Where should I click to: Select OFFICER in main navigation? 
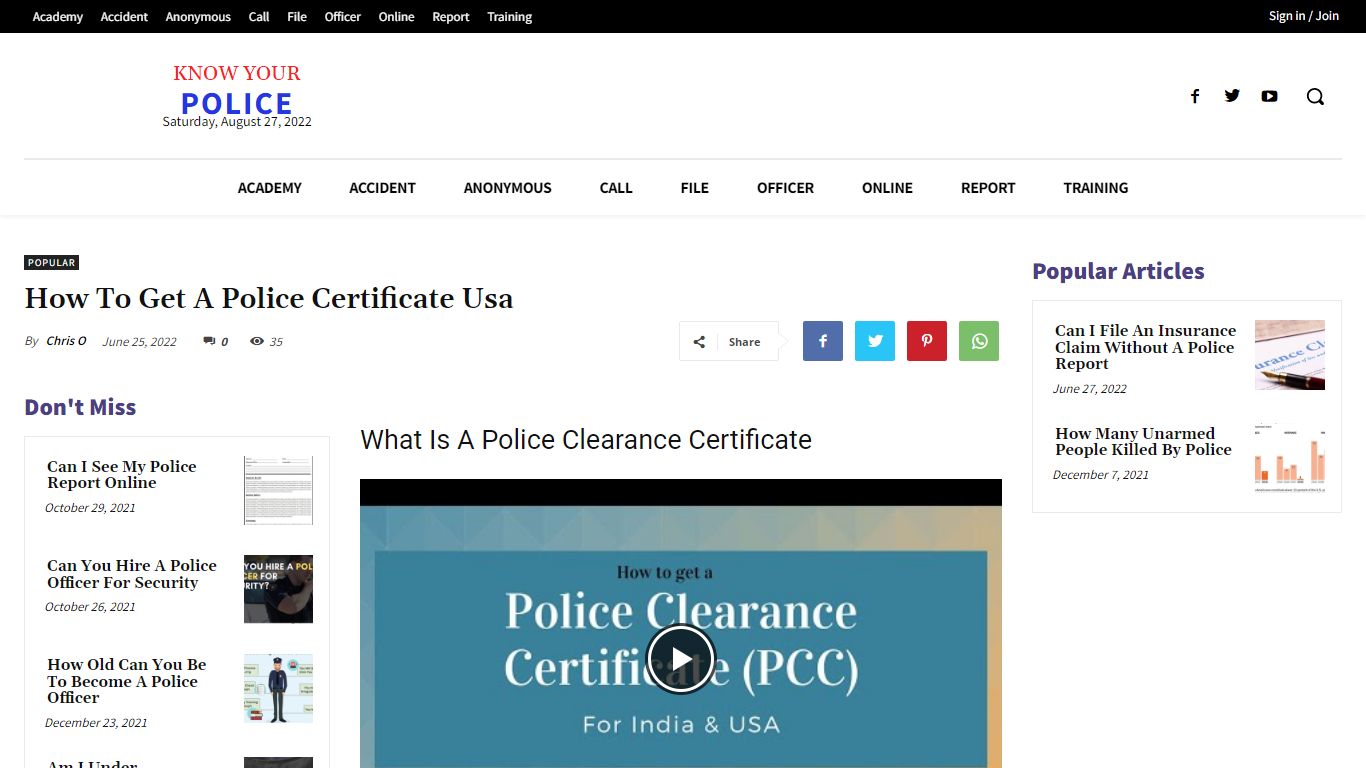[x=785, y=188]
